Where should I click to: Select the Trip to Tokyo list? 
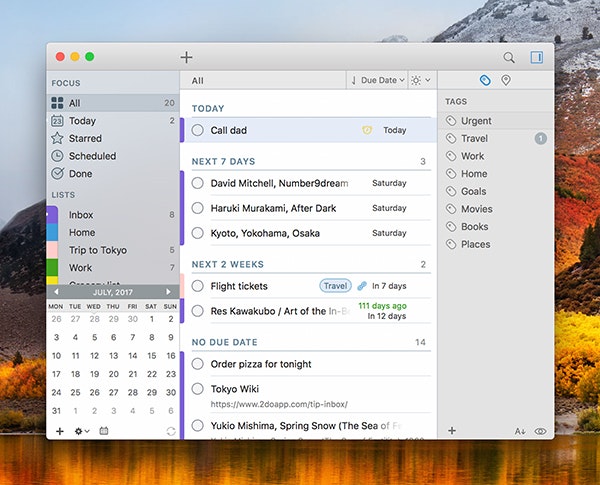(x=113, y=250)
